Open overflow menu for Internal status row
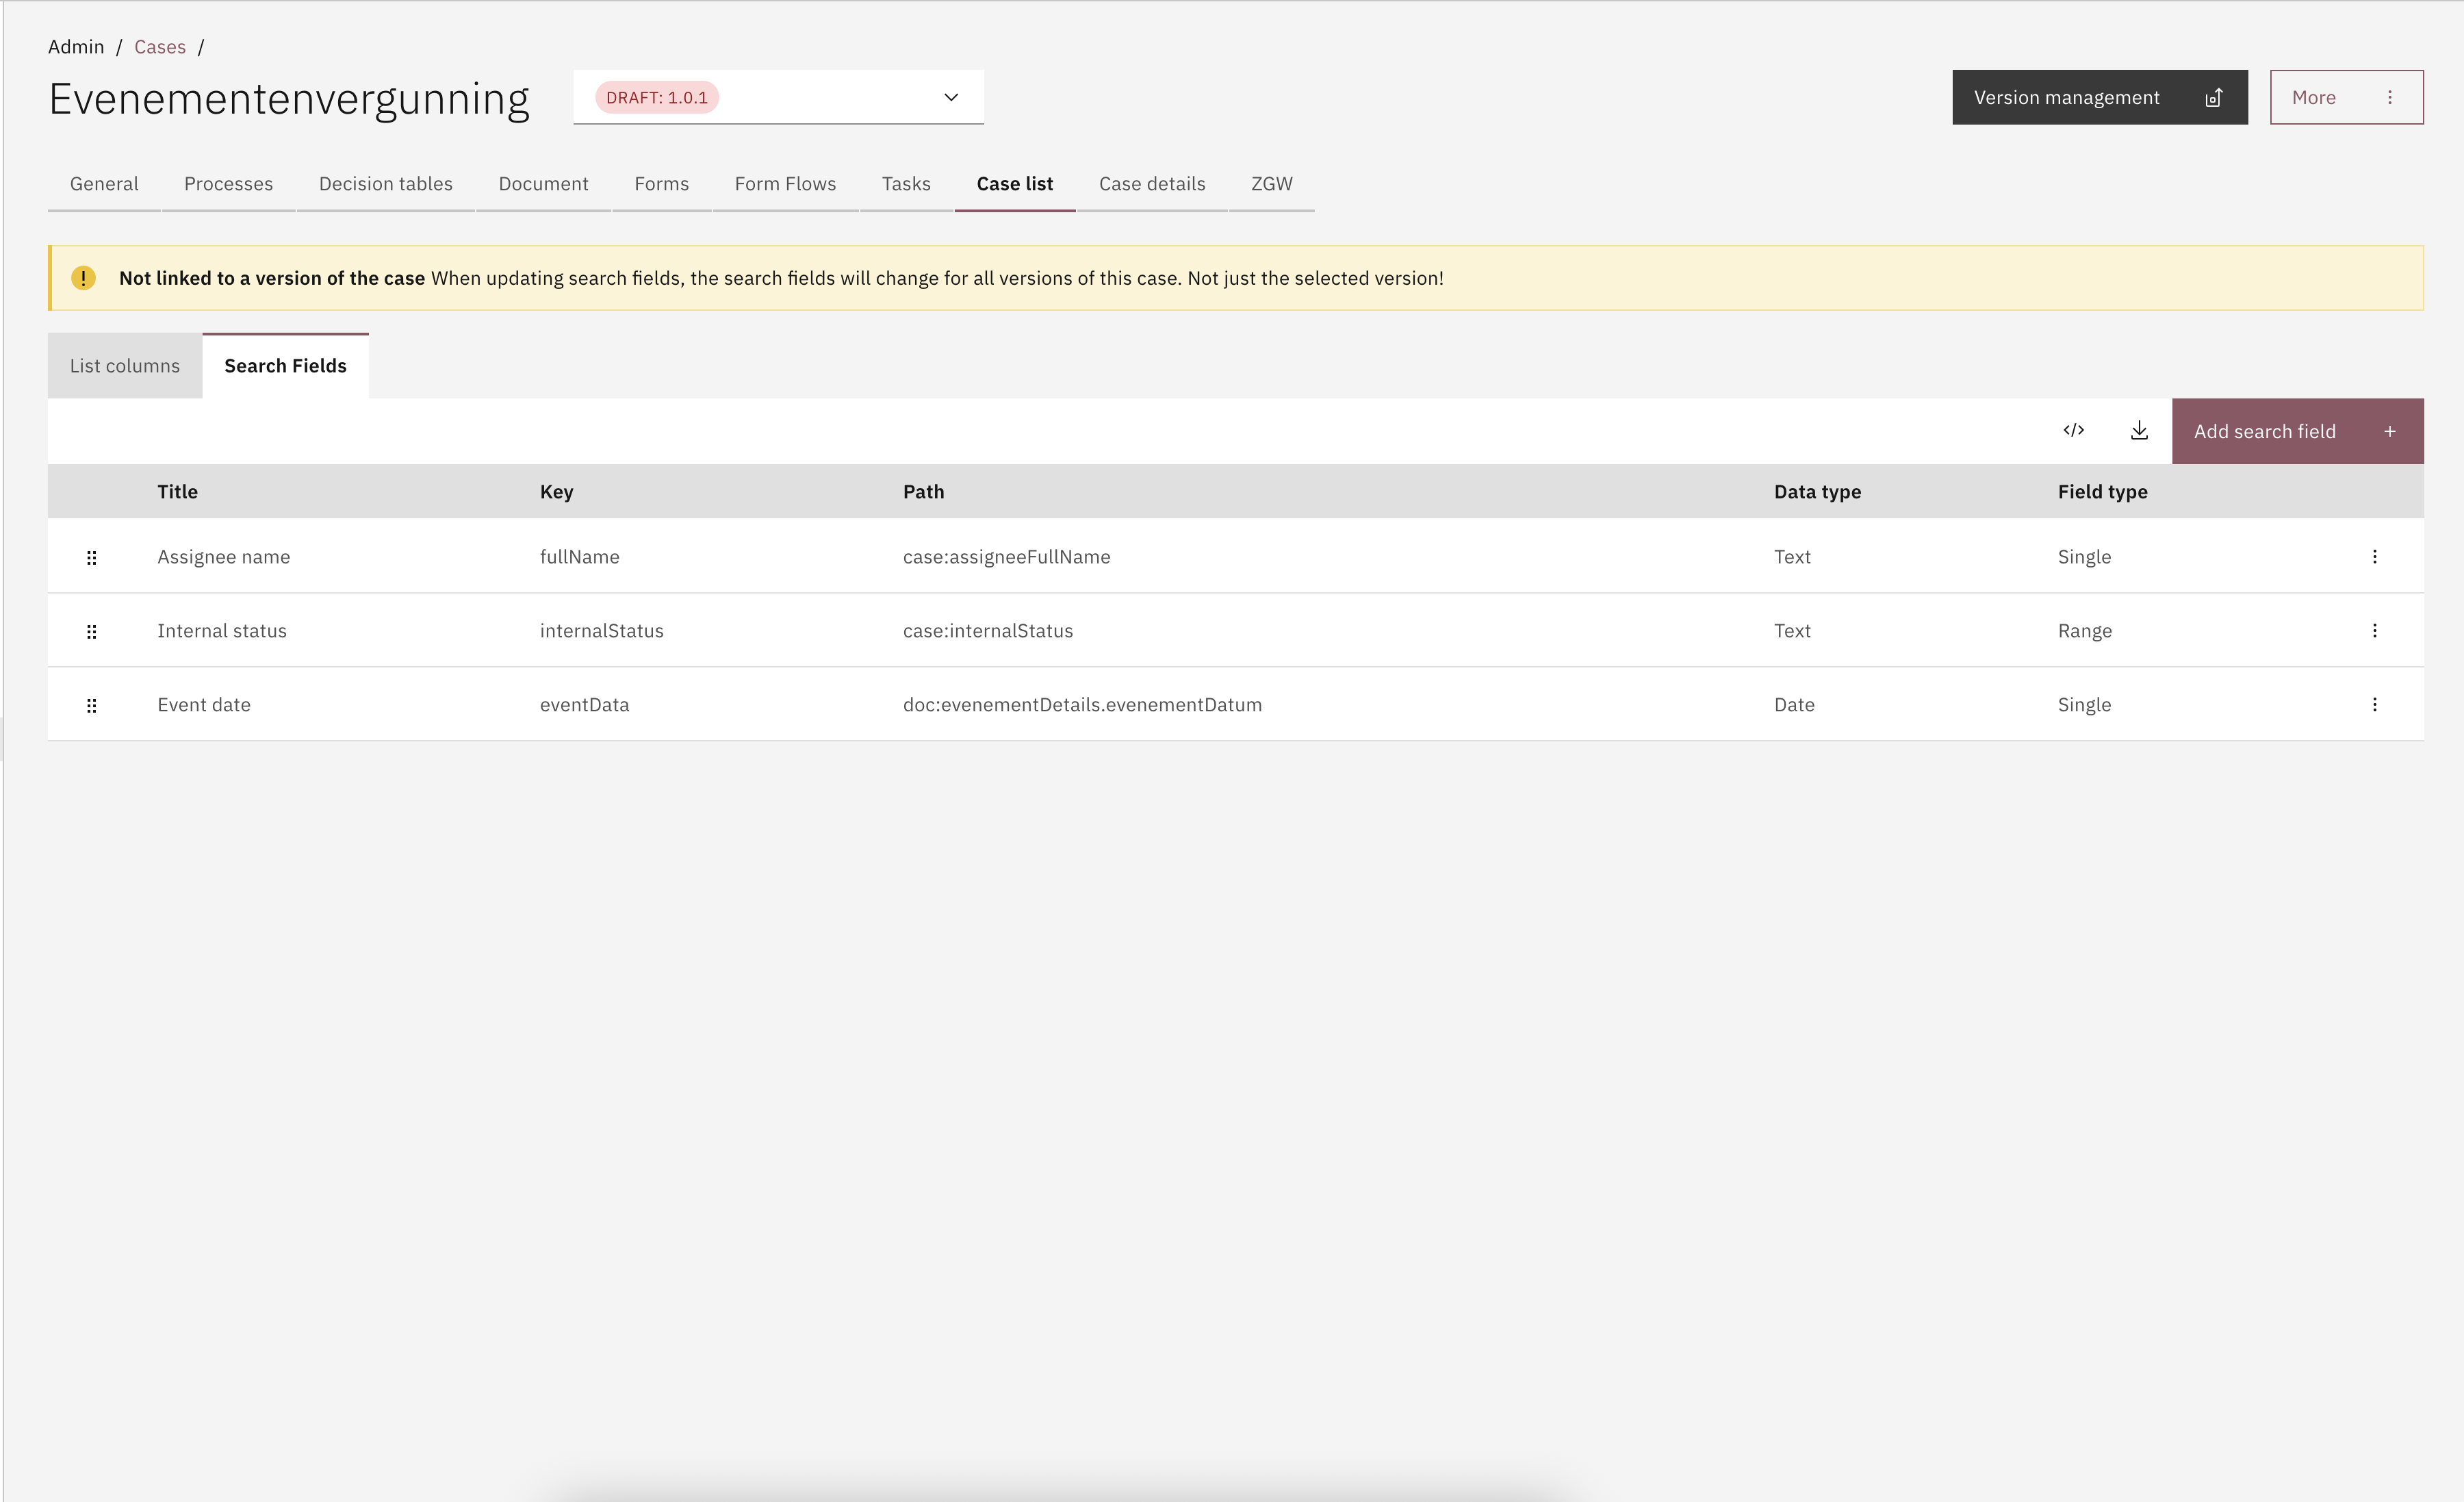Screen dimensions: 2464x1502 [x=2374, y=631]
